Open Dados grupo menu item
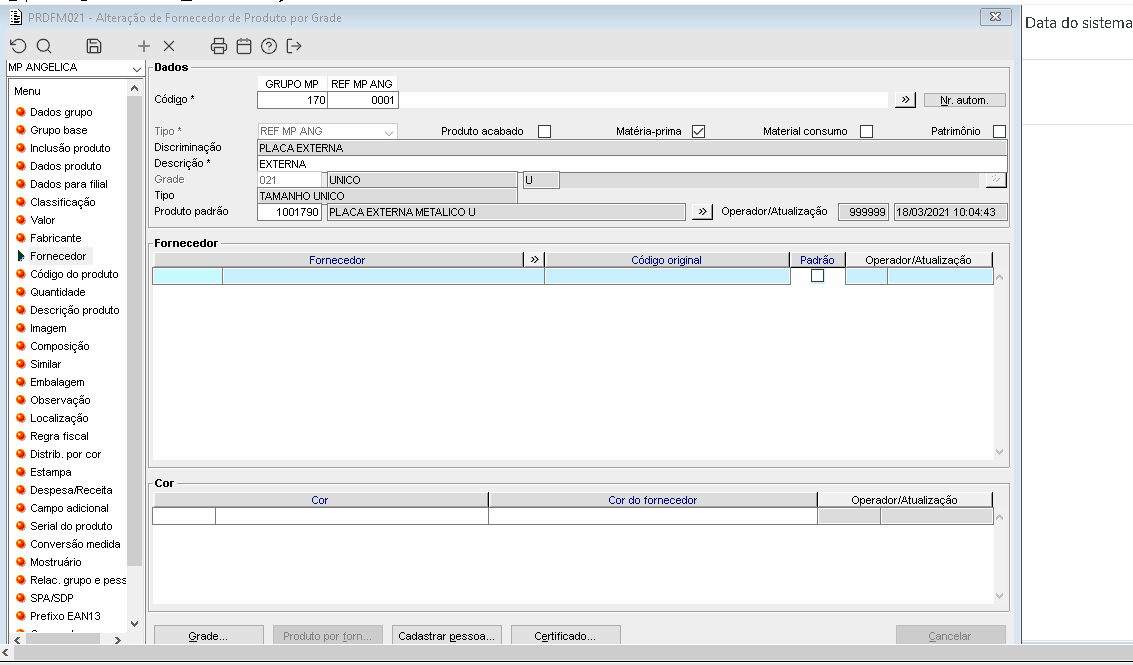Viewport: 1133px width, 665px height. coord(61,112)
